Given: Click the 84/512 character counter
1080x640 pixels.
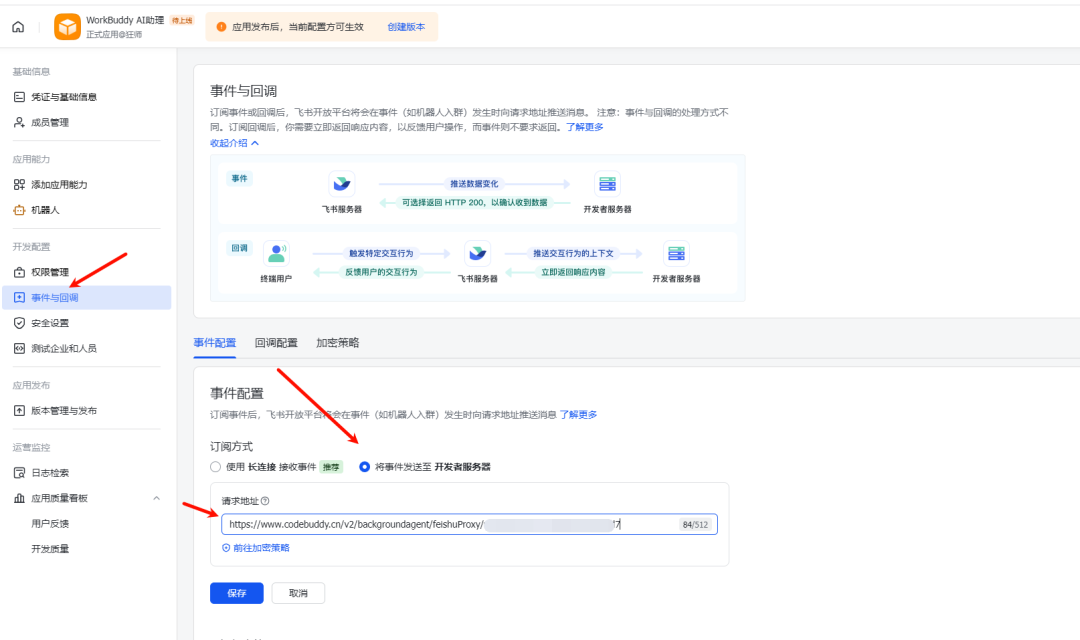Looking at the screenshot, I should (695, 525).
